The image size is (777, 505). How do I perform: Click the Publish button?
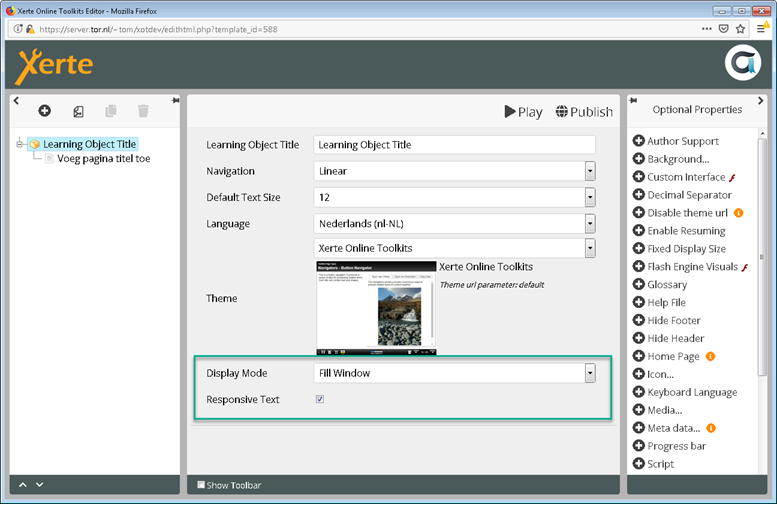584,112
